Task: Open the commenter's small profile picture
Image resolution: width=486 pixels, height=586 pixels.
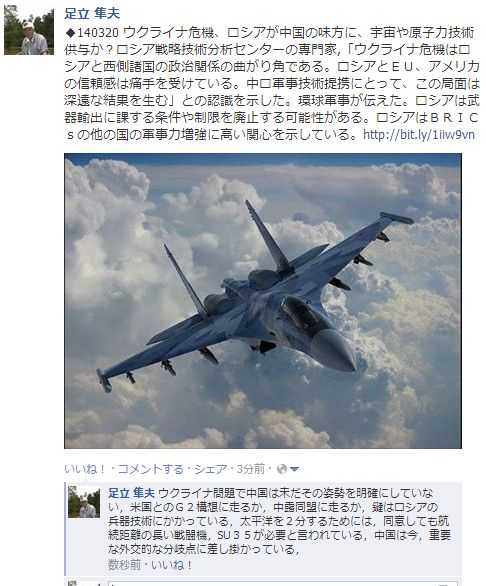Action: [84, 502]
